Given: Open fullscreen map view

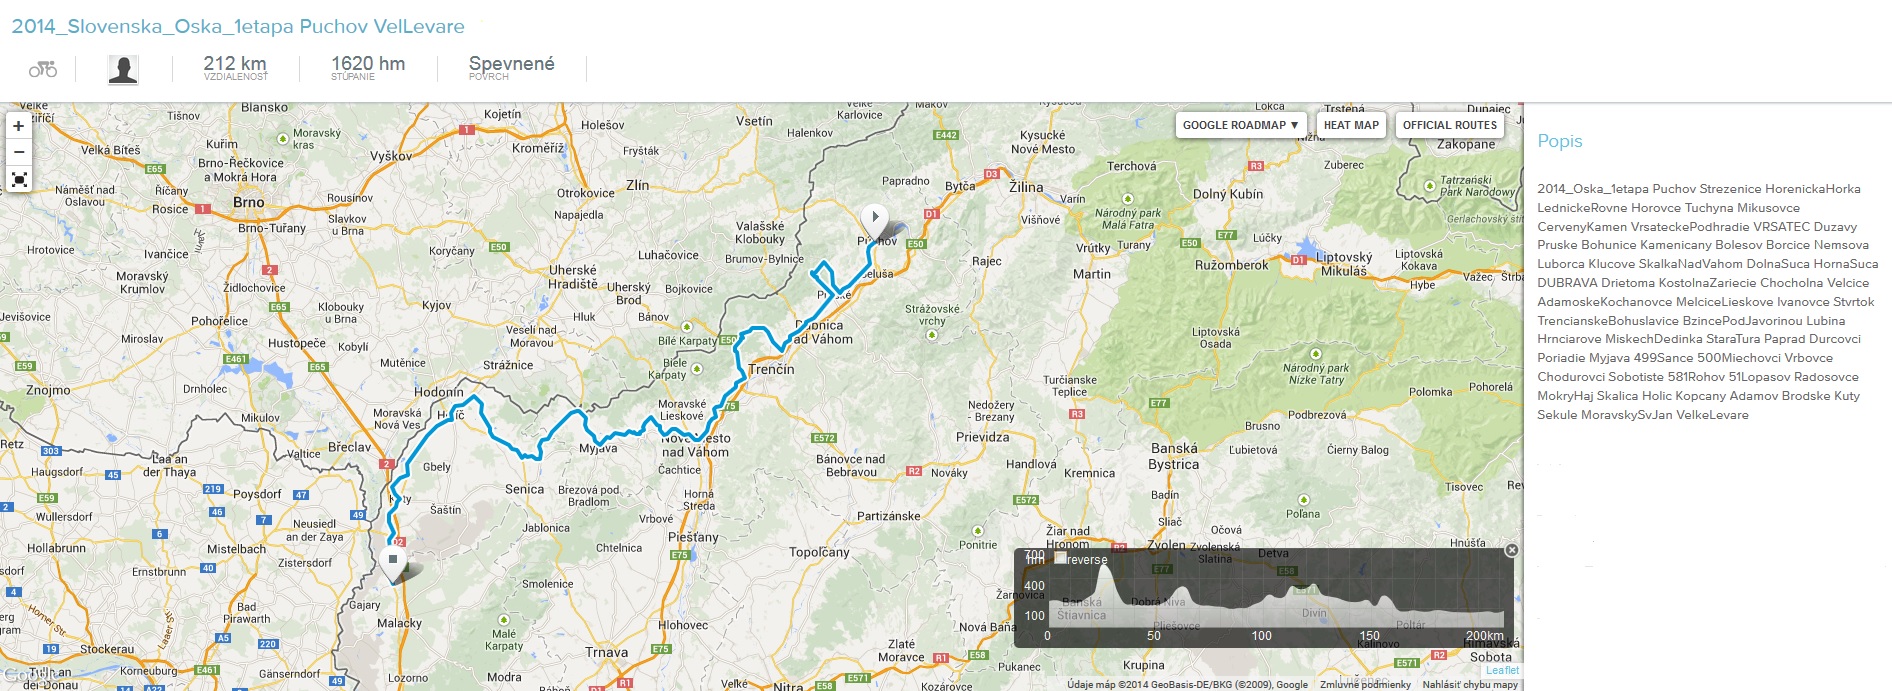Looking at the screenshot, I should [19, 180].
